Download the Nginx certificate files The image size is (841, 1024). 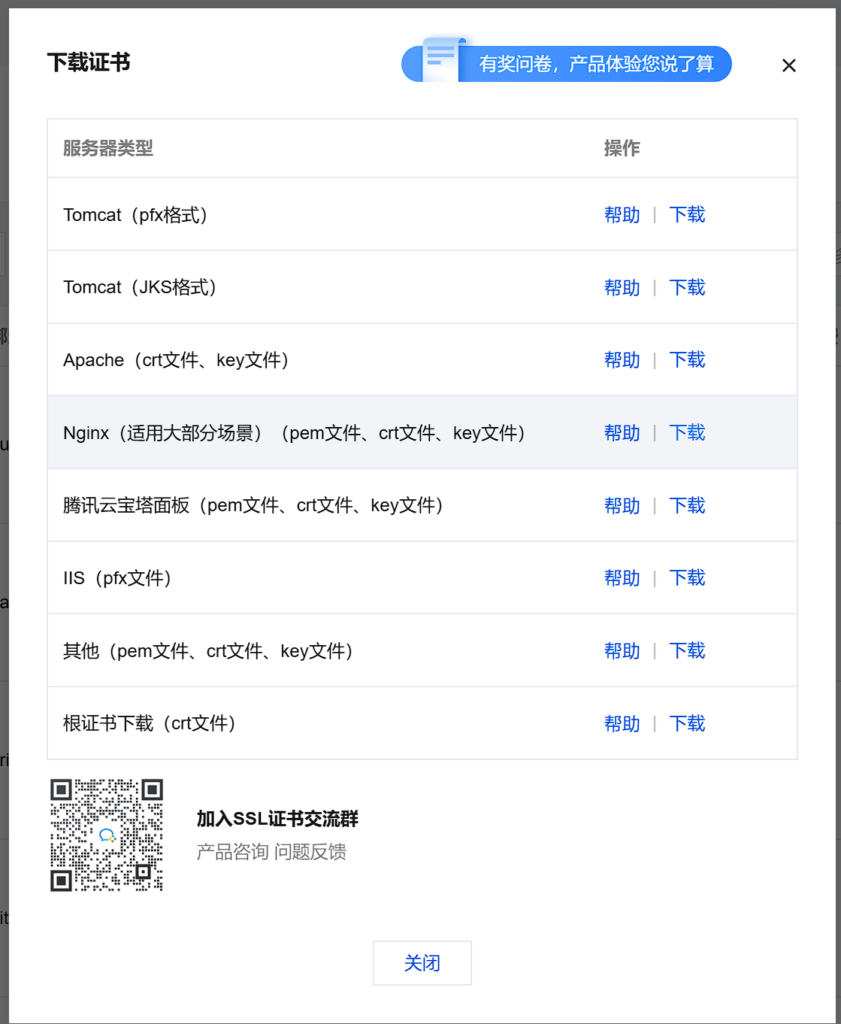coord(687,432)
